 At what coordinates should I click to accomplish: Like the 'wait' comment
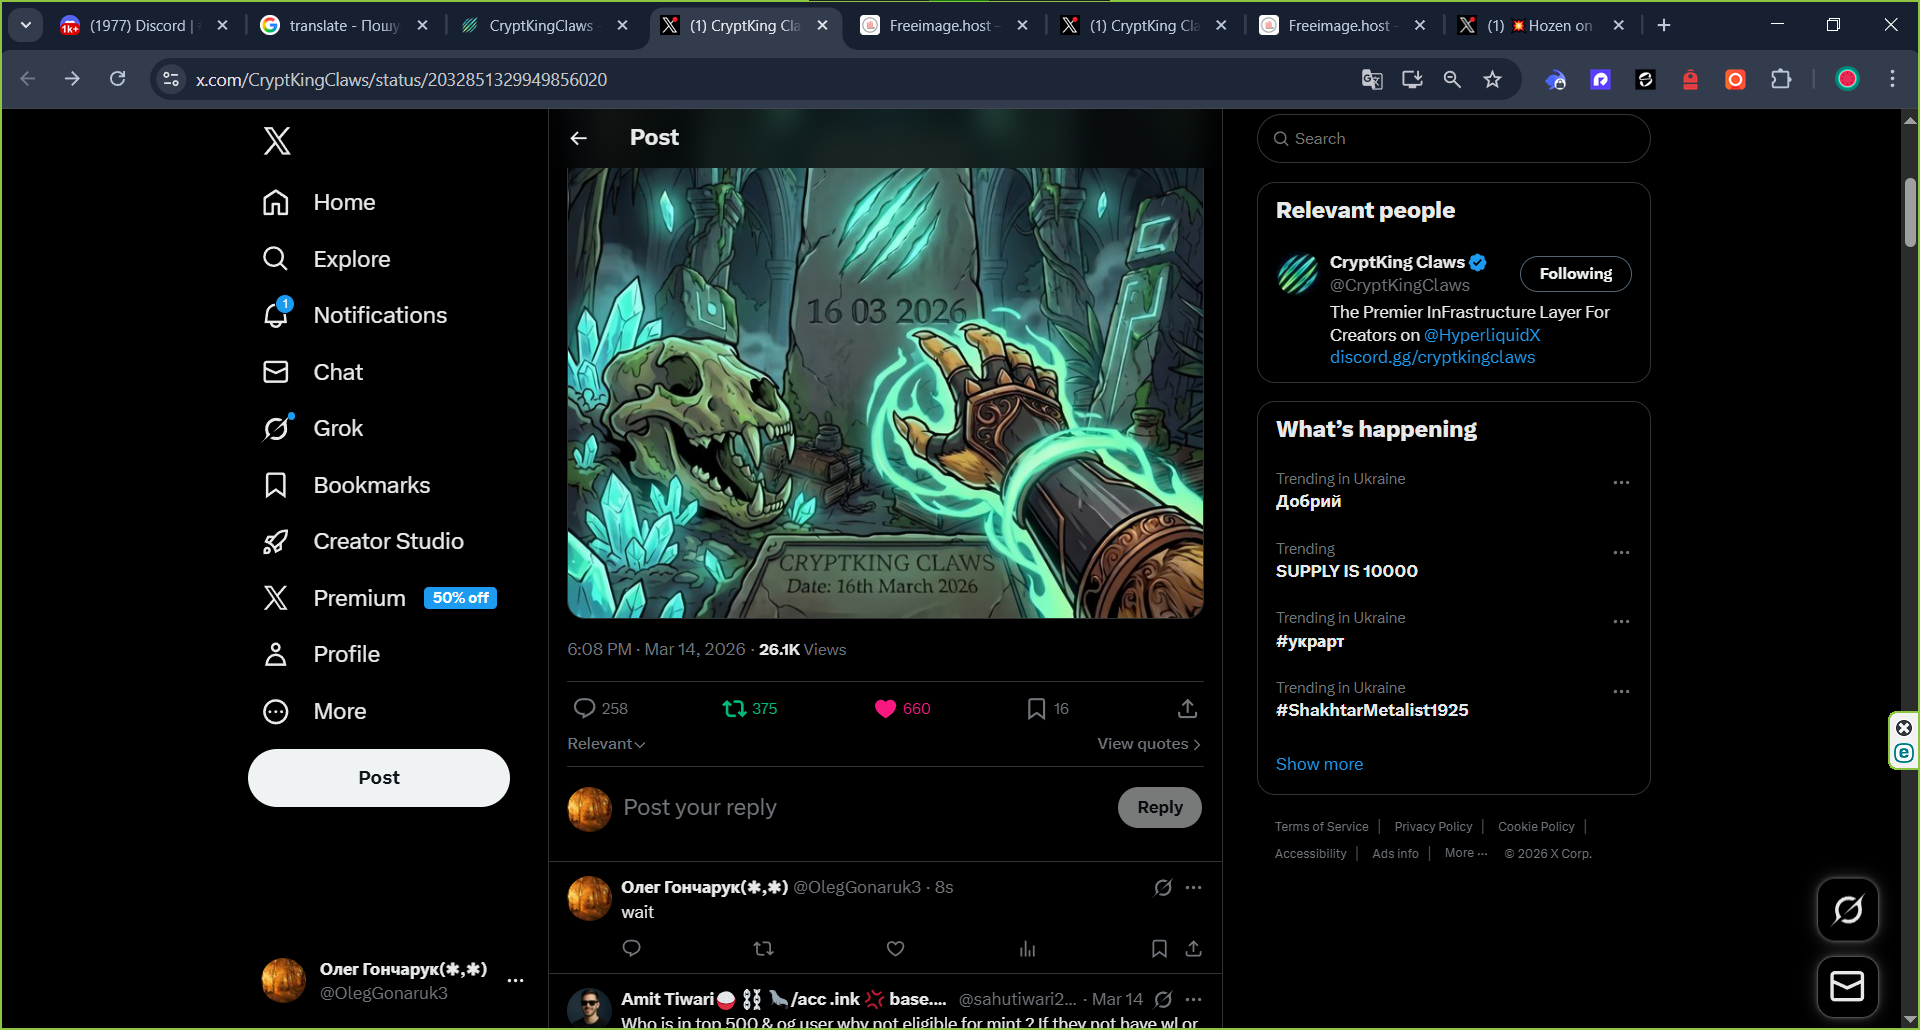tap(895, 948)
